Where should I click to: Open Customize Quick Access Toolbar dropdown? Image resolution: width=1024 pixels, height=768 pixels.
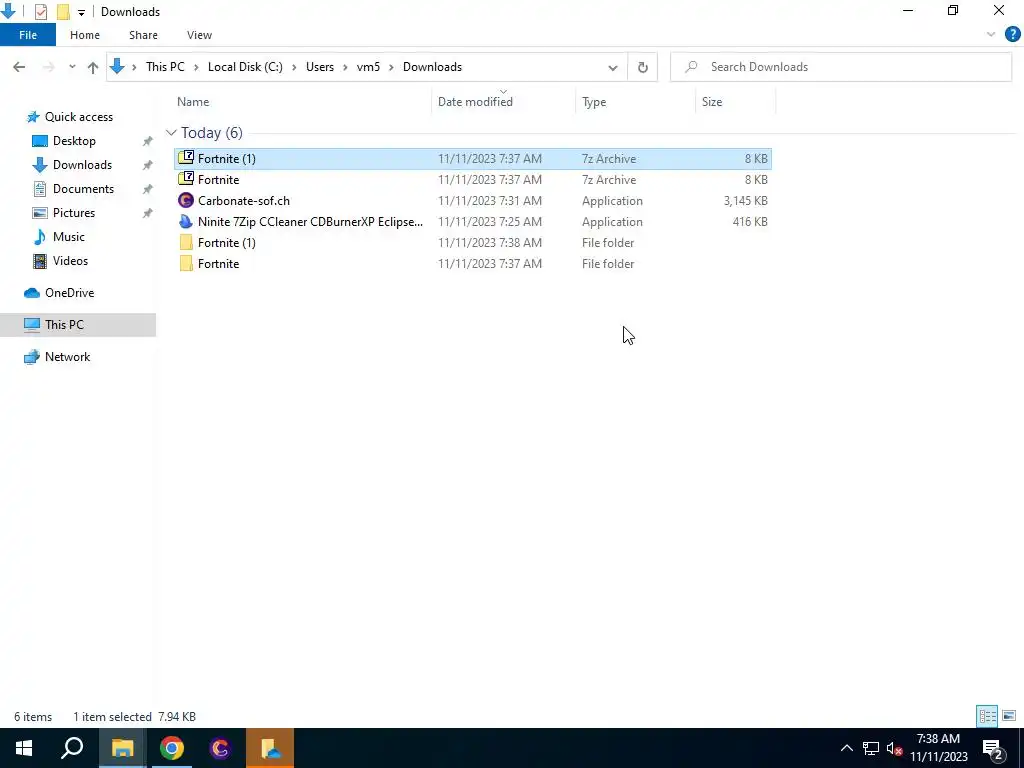(x=81, y=12)
